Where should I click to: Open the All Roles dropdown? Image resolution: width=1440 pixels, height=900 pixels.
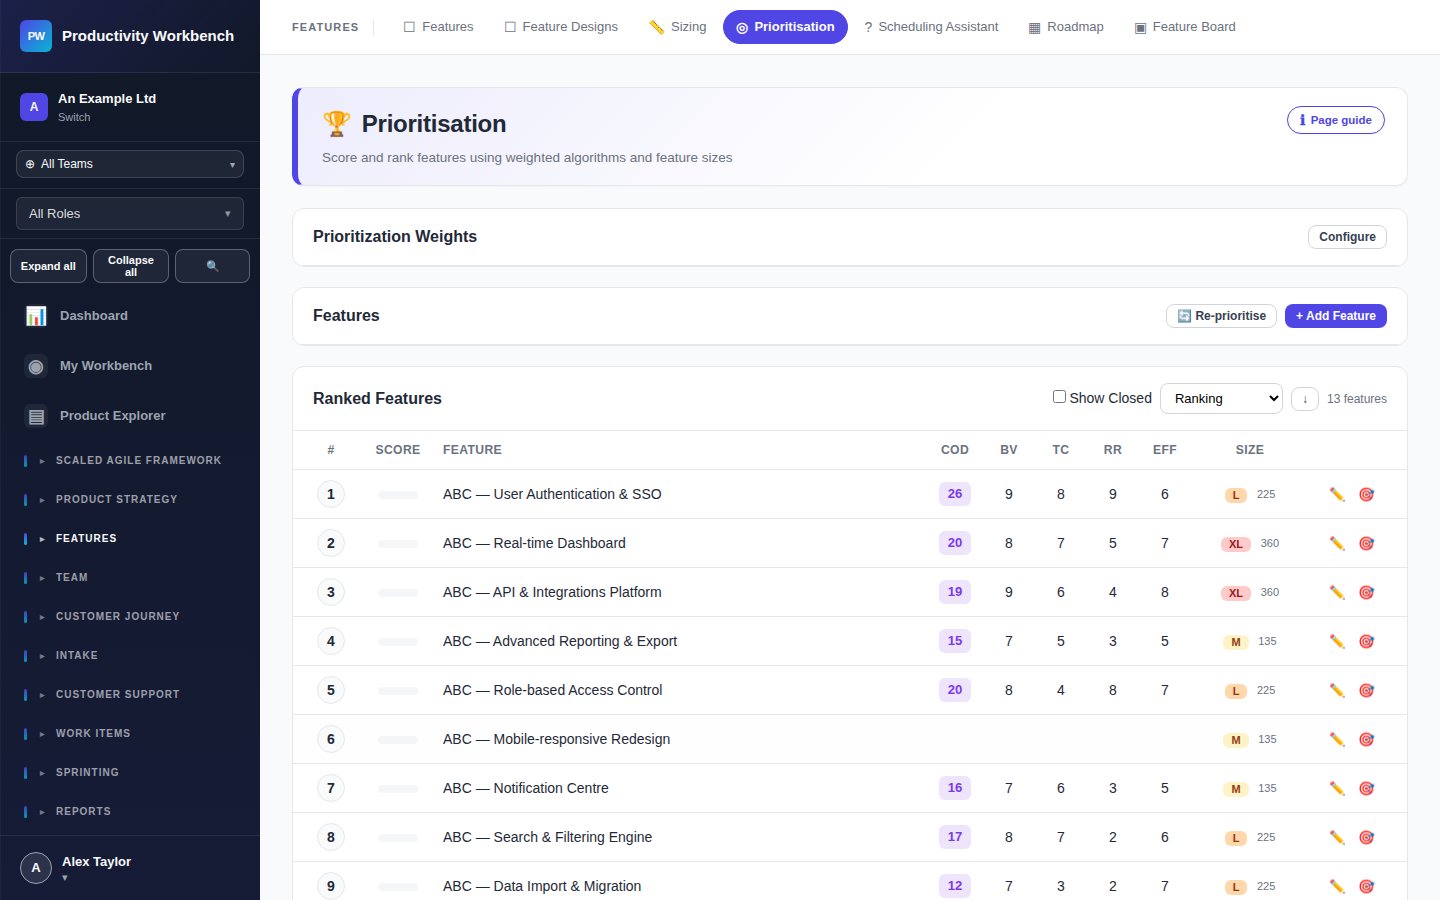tap(130, 214)
